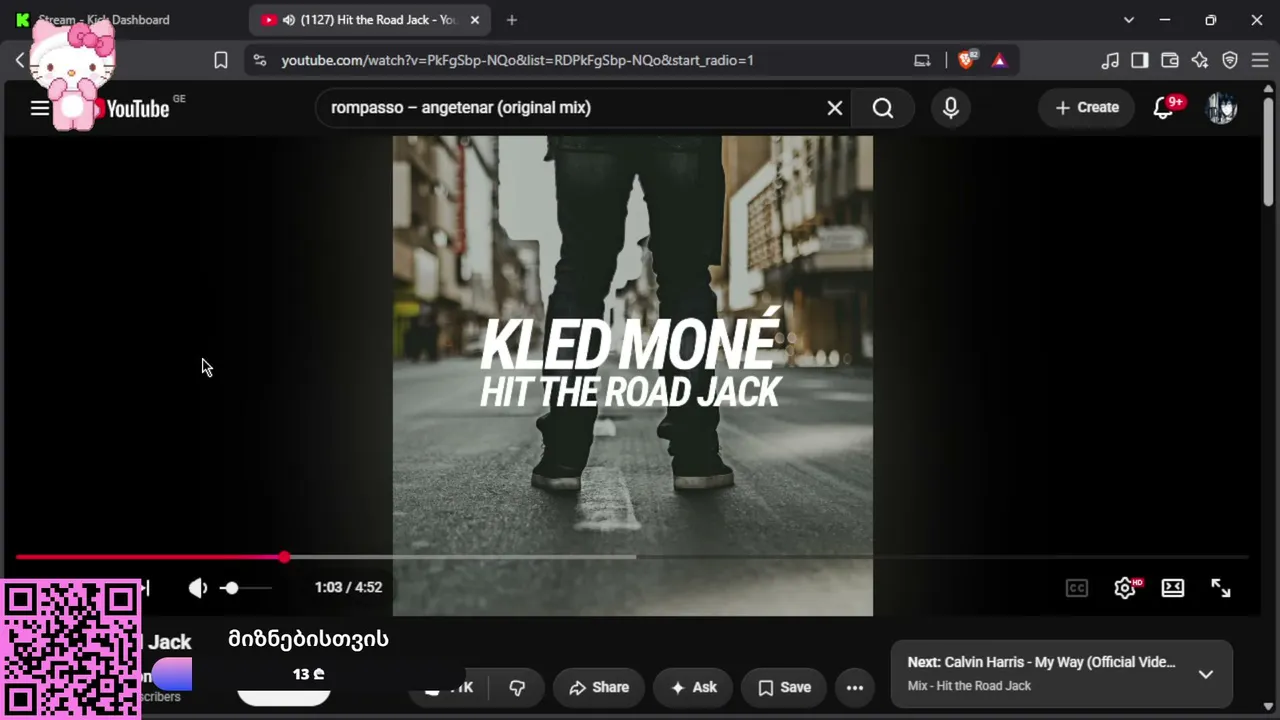Open Leo AI sparkle icon
The height and width of the screenshot is (720, 1280).
pos(1200,60)
